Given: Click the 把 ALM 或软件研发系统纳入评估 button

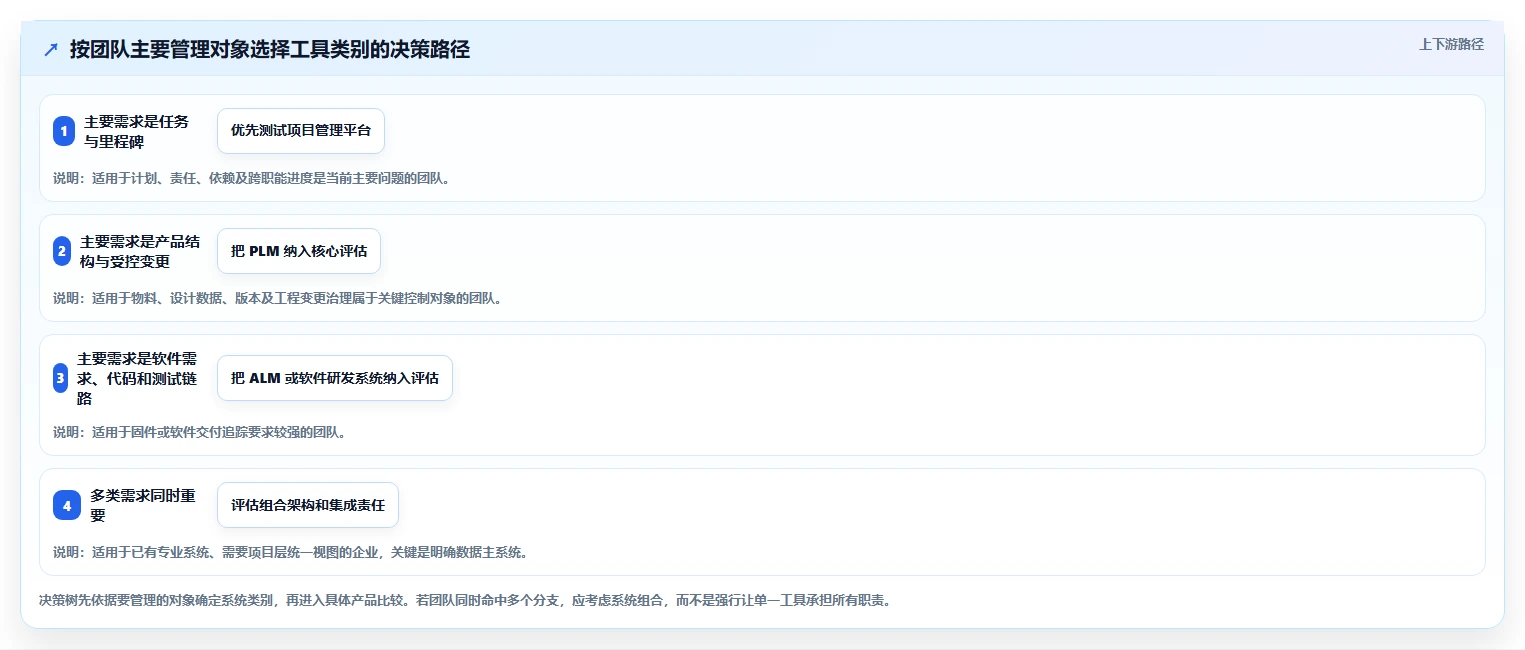Looking at the screenshot, I should (335, 378).
